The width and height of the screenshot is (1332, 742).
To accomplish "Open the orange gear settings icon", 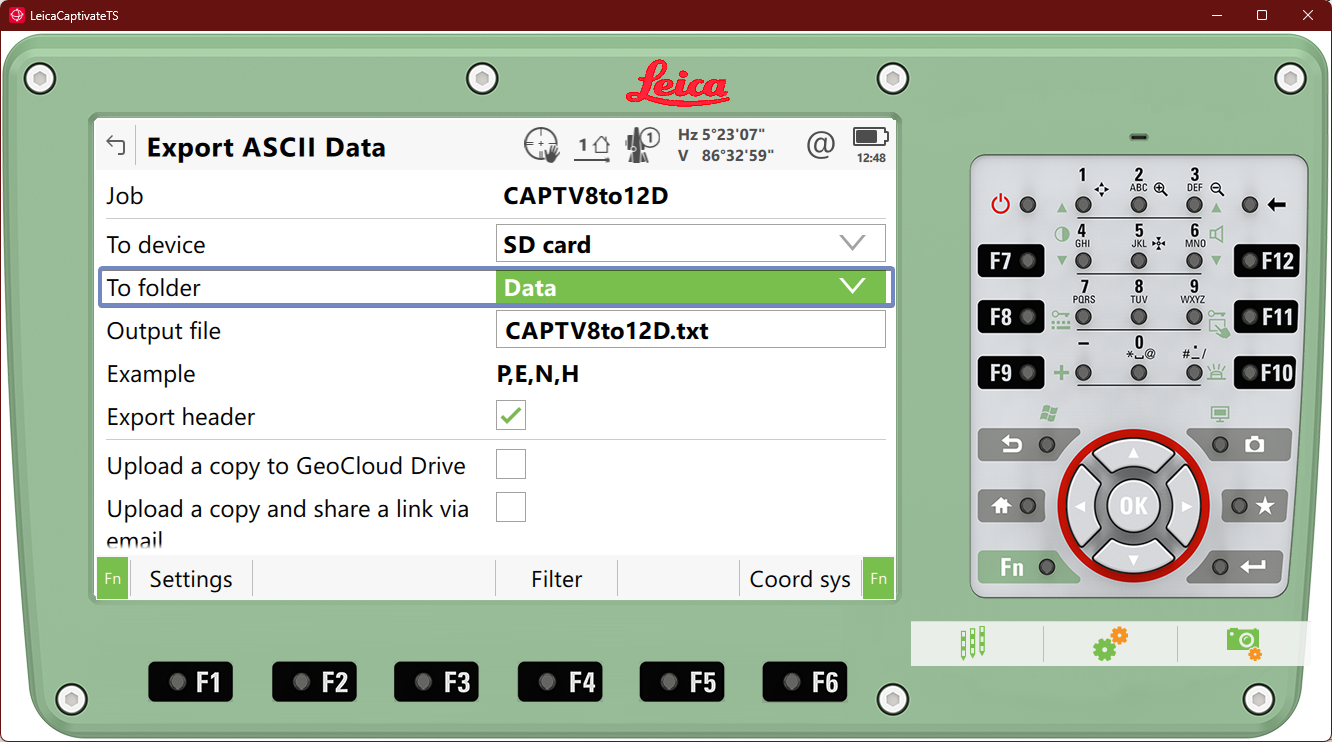I will (x=1110, y=643).
